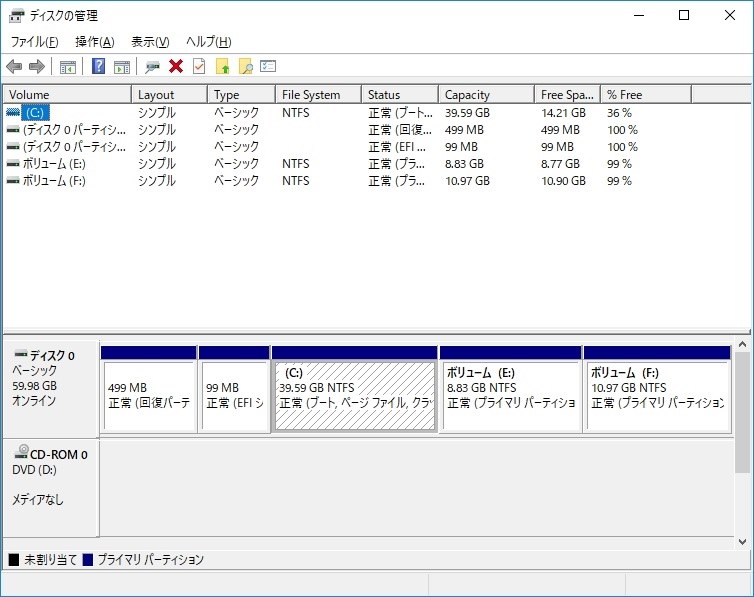The image size is (754, 597).
Task: Click the Show/Hide console tree icon
Action: [68, 67]
